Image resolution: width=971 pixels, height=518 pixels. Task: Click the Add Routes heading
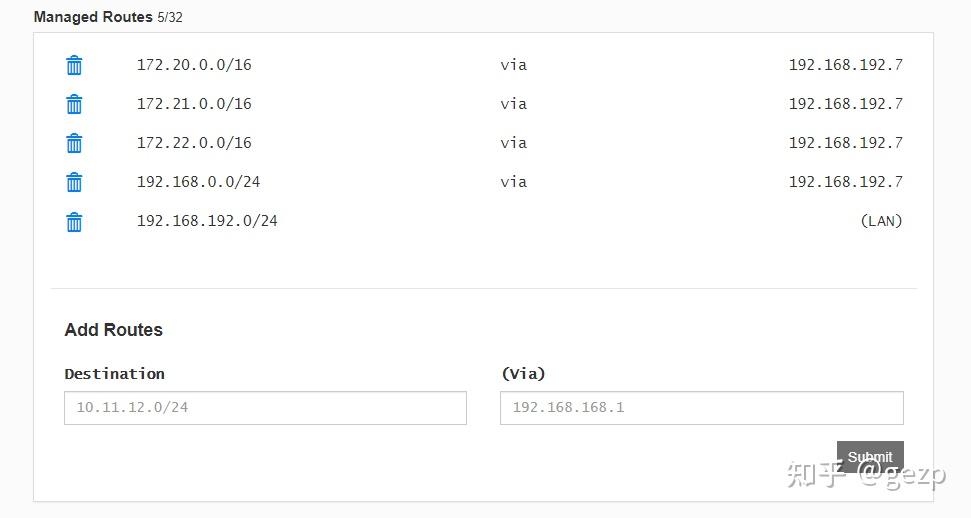(113, 330)
